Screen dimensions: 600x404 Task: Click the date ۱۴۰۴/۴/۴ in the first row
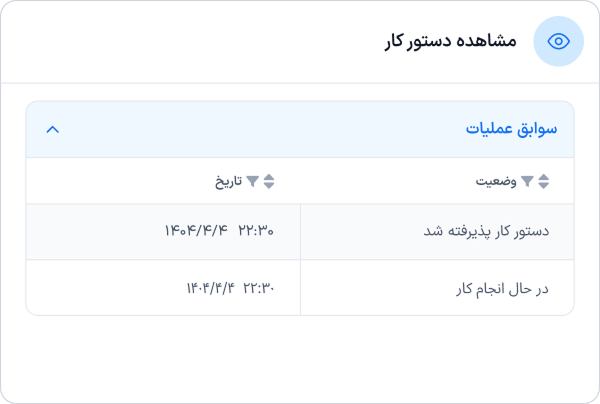click(x=197, y=231)
